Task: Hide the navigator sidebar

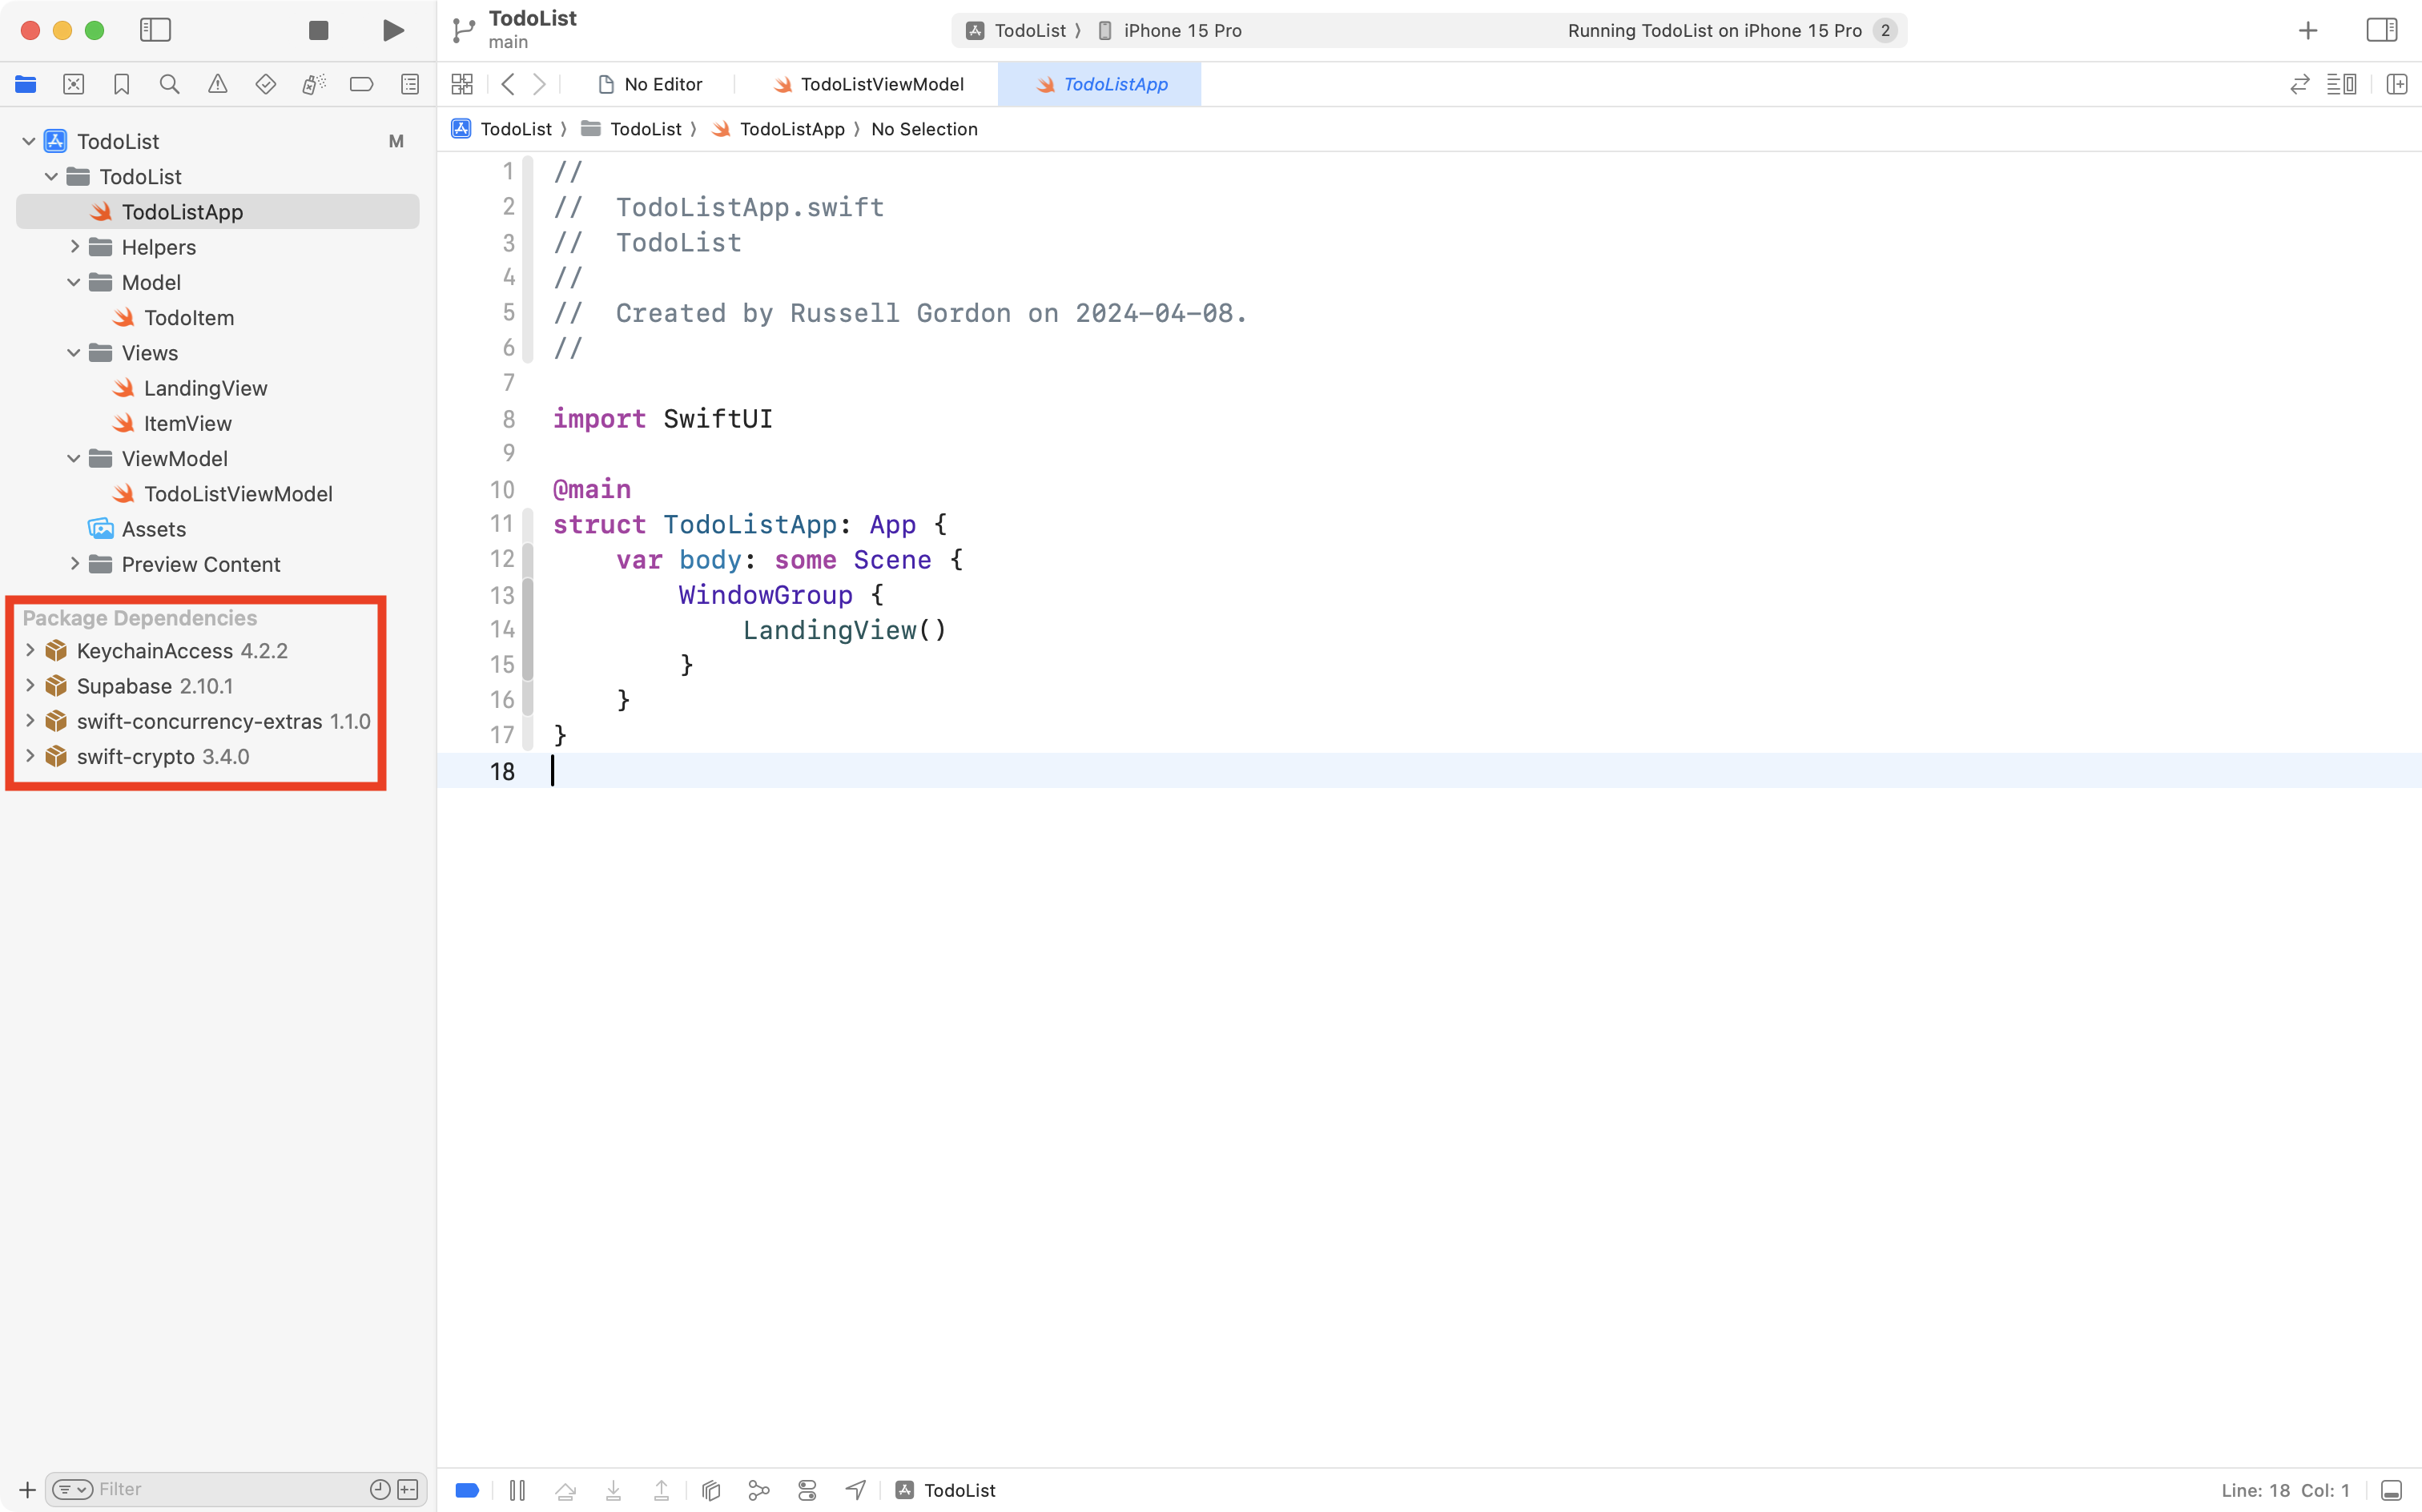Action: point(156,30)
